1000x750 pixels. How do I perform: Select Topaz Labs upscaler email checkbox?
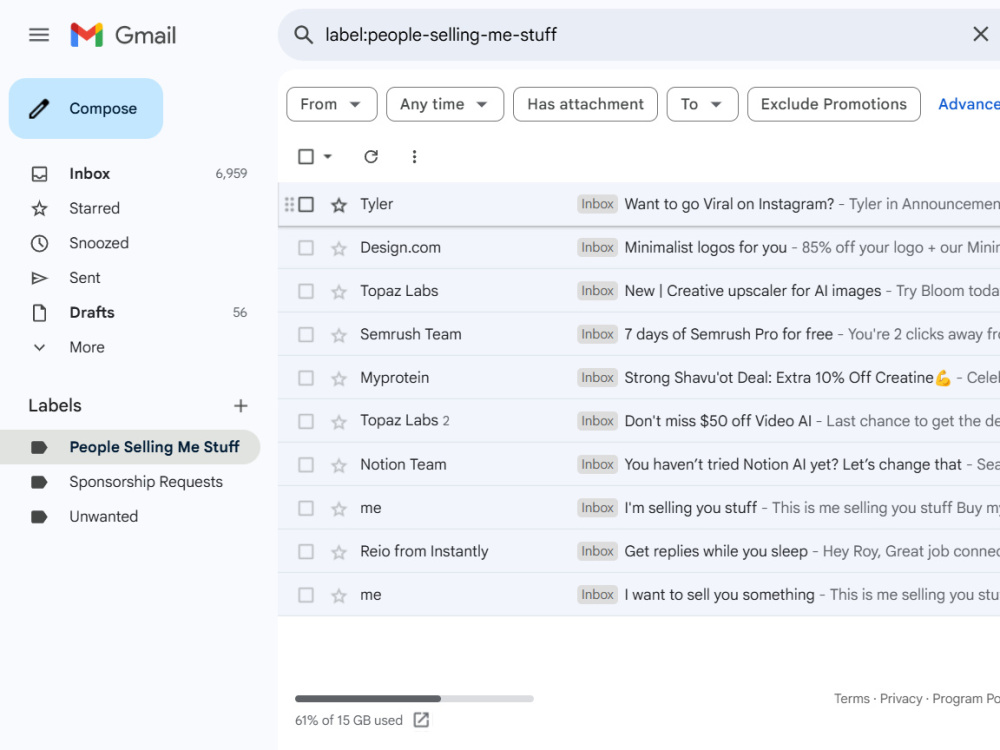click(x=306, y=291)
